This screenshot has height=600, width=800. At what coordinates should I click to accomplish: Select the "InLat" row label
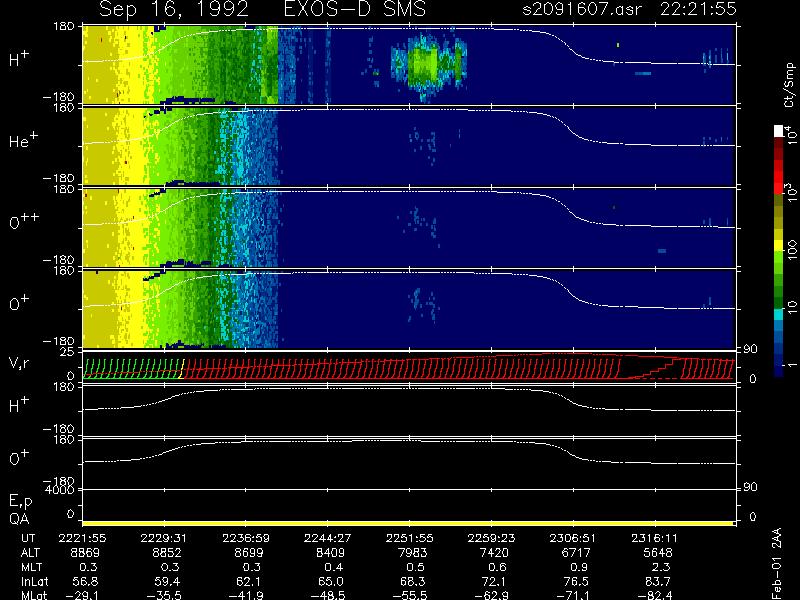(34, 582)
